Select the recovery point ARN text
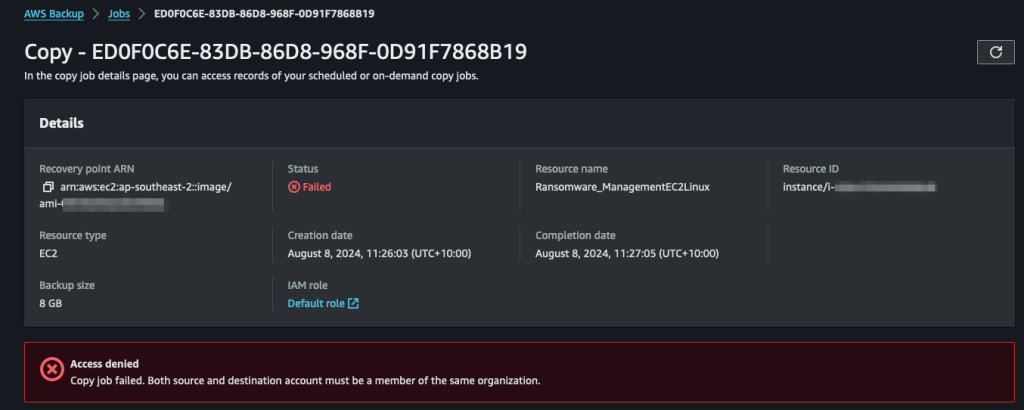This screenshot has width=1024, height=410. pyautogui.click(x=135, y=195)
